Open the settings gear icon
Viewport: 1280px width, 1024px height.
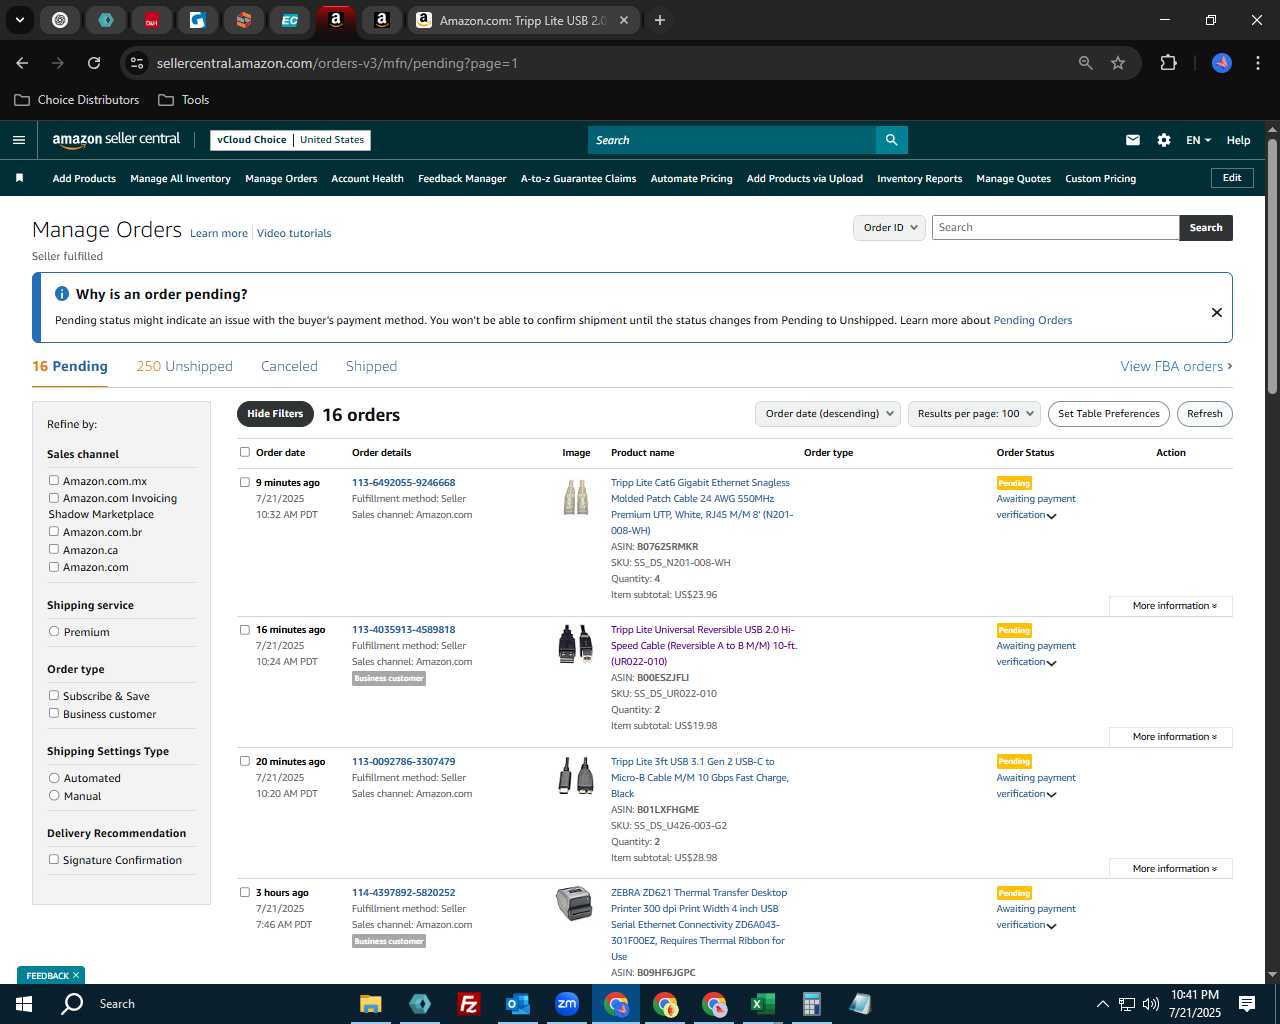click(1164, 140)
